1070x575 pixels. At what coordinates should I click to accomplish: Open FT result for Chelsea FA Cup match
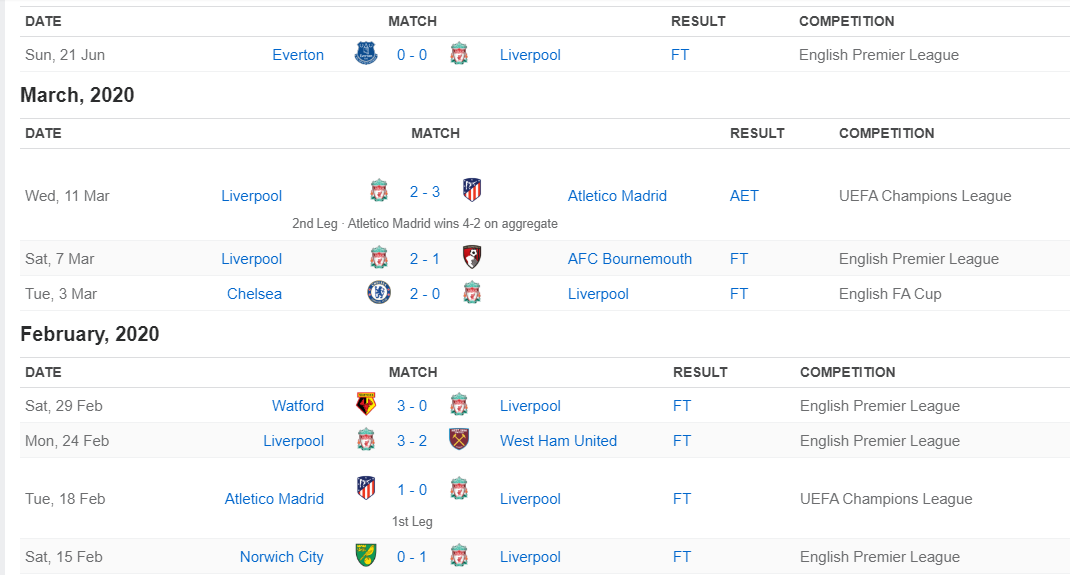(739, 294)
